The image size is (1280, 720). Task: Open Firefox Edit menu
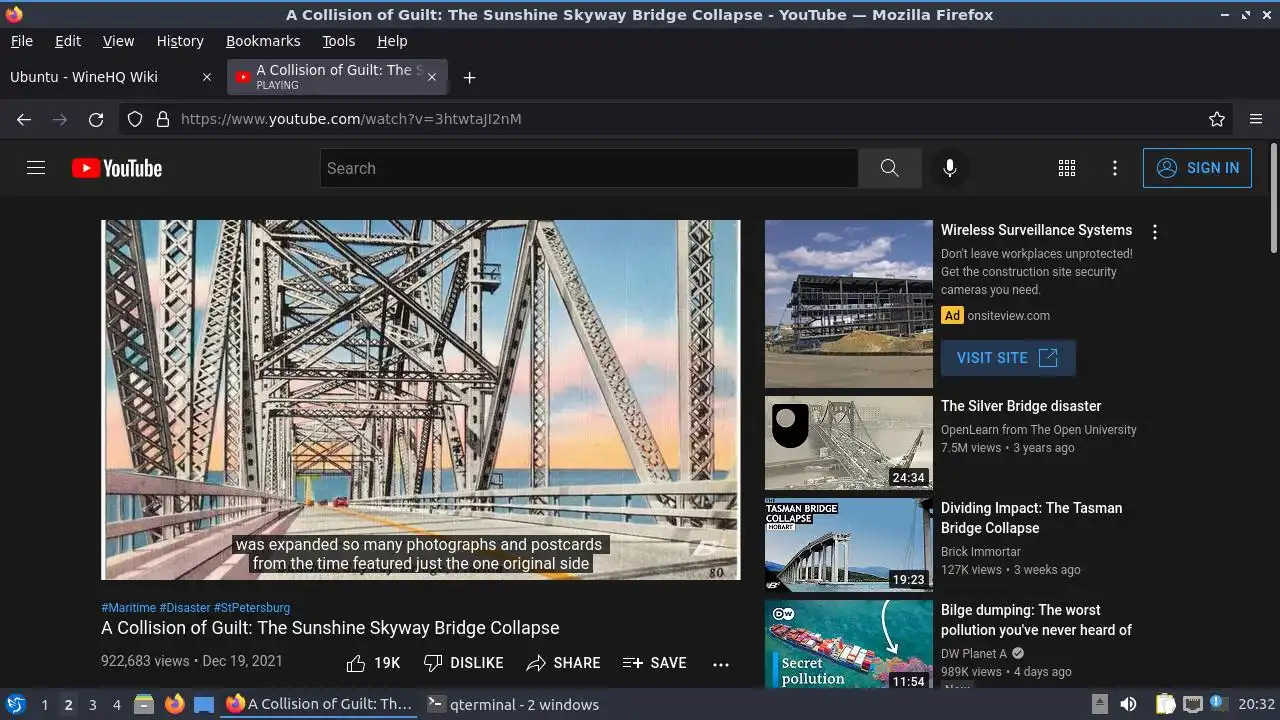coord(68,41)
